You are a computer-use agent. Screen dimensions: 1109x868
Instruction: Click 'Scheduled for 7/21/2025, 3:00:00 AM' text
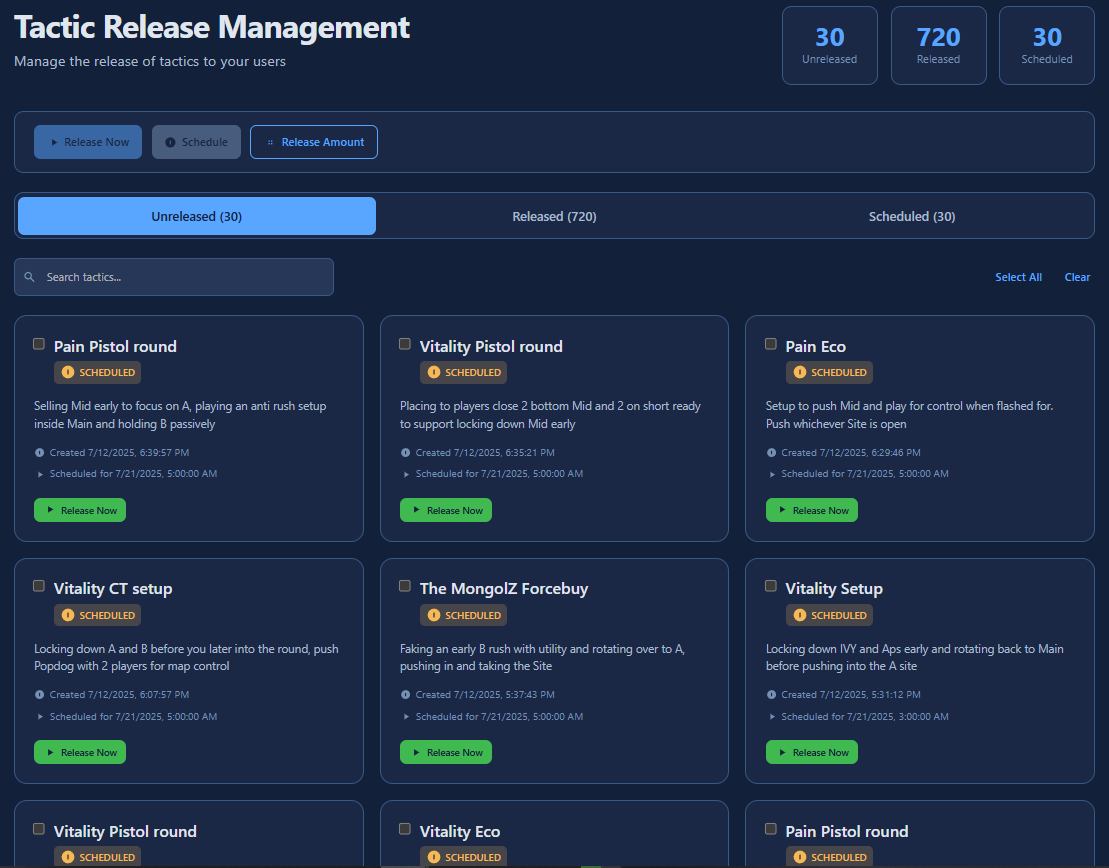[x=864, y=717]
